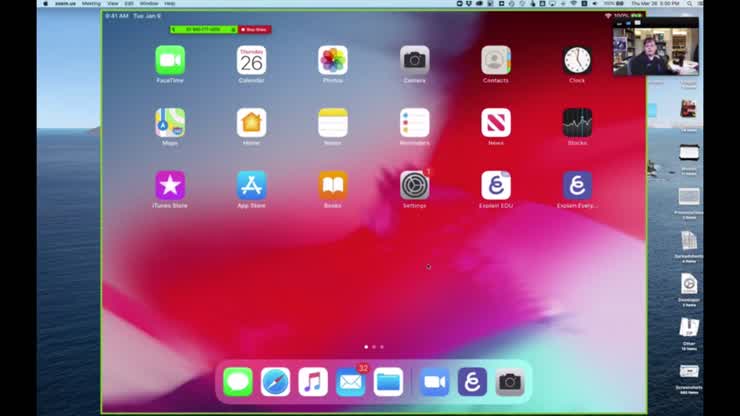Click the red Stop Share button

coord(255,30)
